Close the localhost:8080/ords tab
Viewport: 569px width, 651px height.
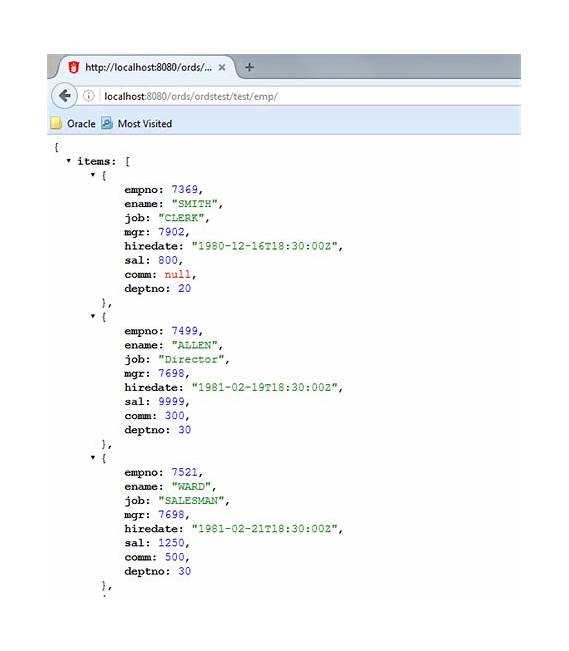point(222,67)
